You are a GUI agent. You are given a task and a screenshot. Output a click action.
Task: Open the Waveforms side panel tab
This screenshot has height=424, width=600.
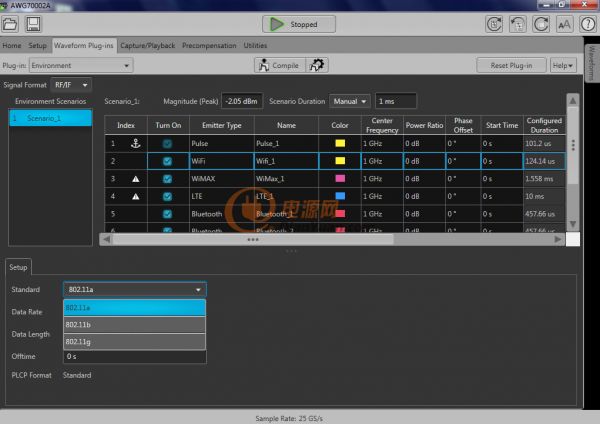point(592,63)
